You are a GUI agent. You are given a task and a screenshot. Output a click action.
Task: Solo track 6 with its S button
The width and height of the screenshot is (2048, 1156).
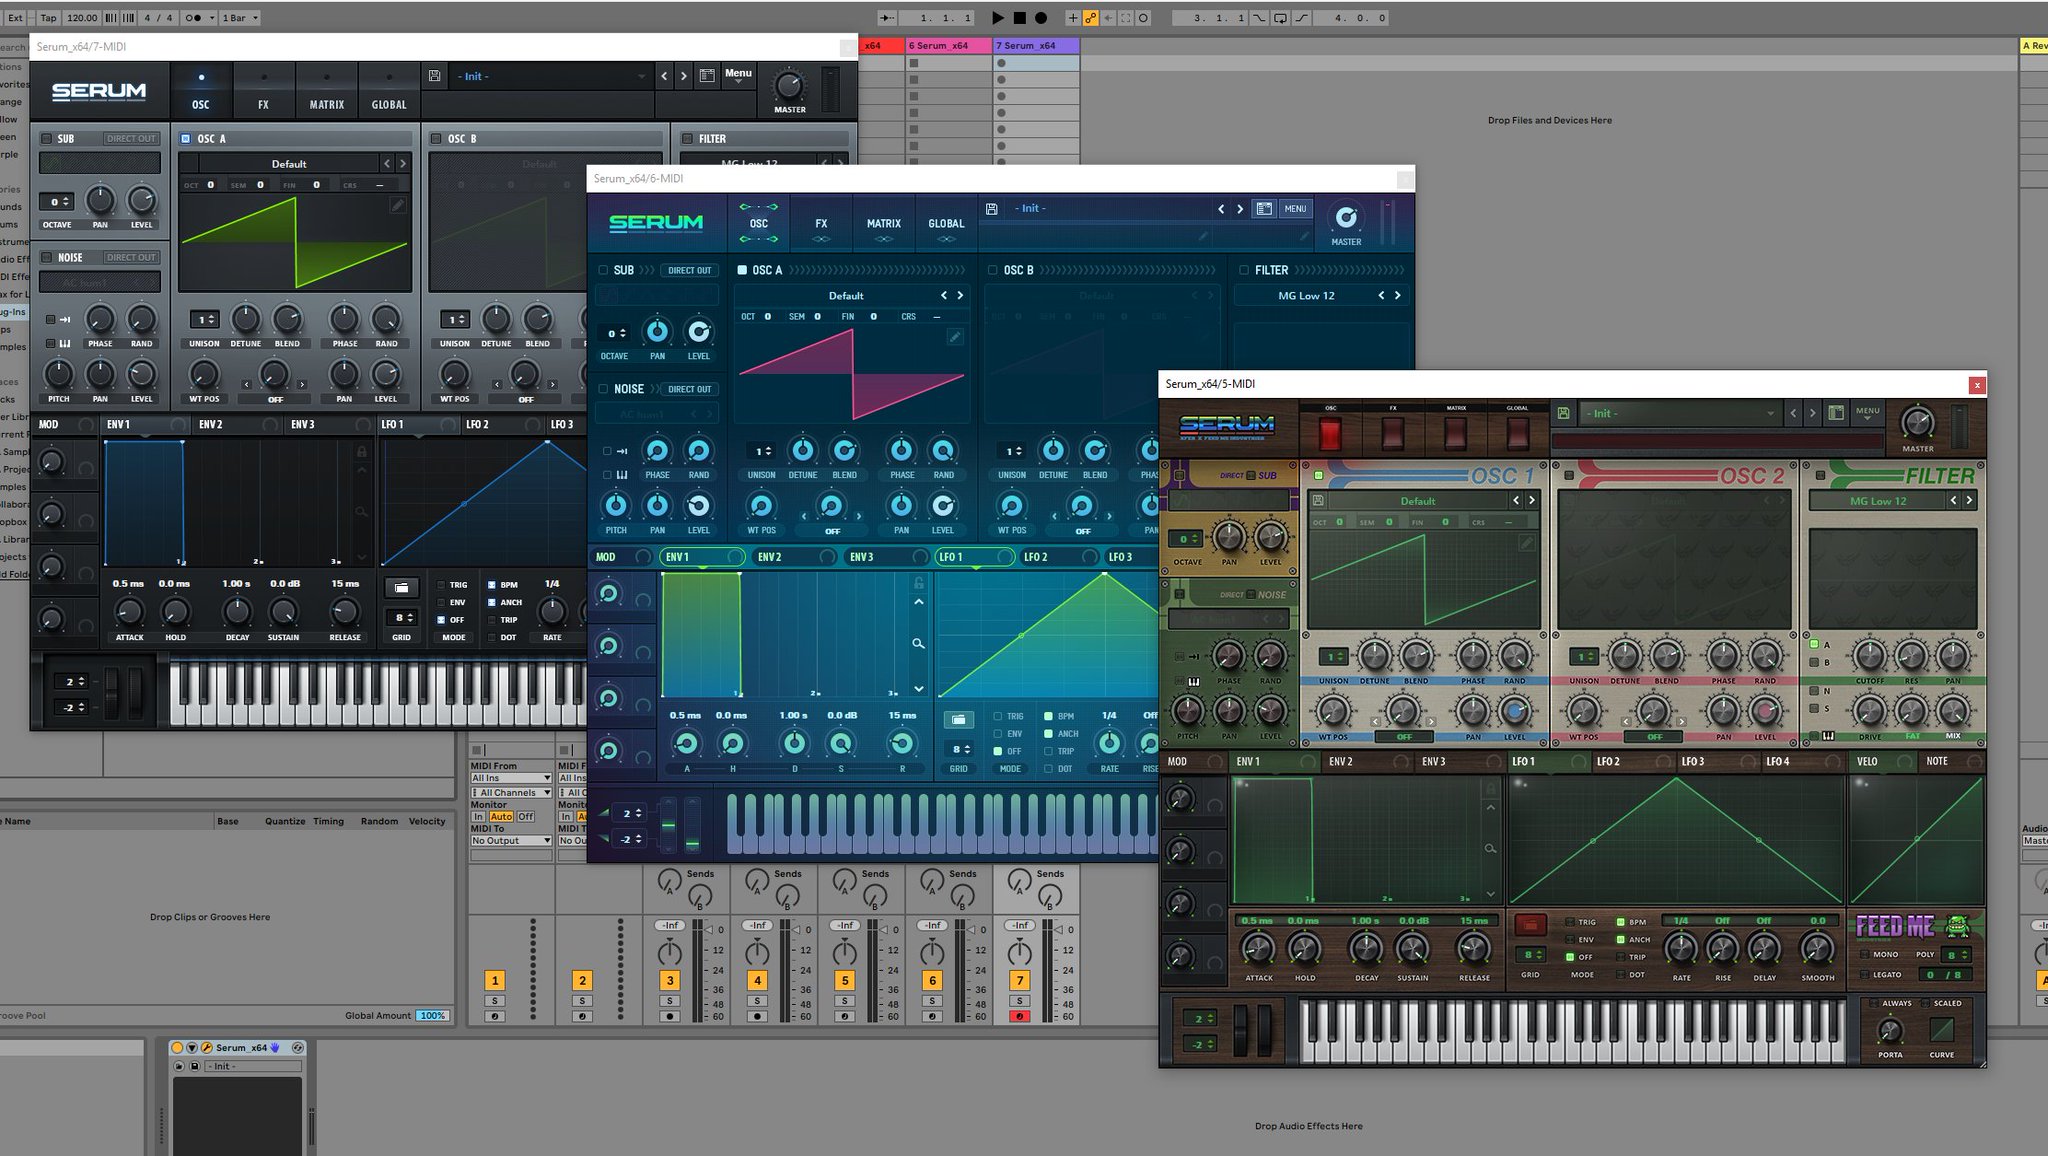coord(932,1001)
